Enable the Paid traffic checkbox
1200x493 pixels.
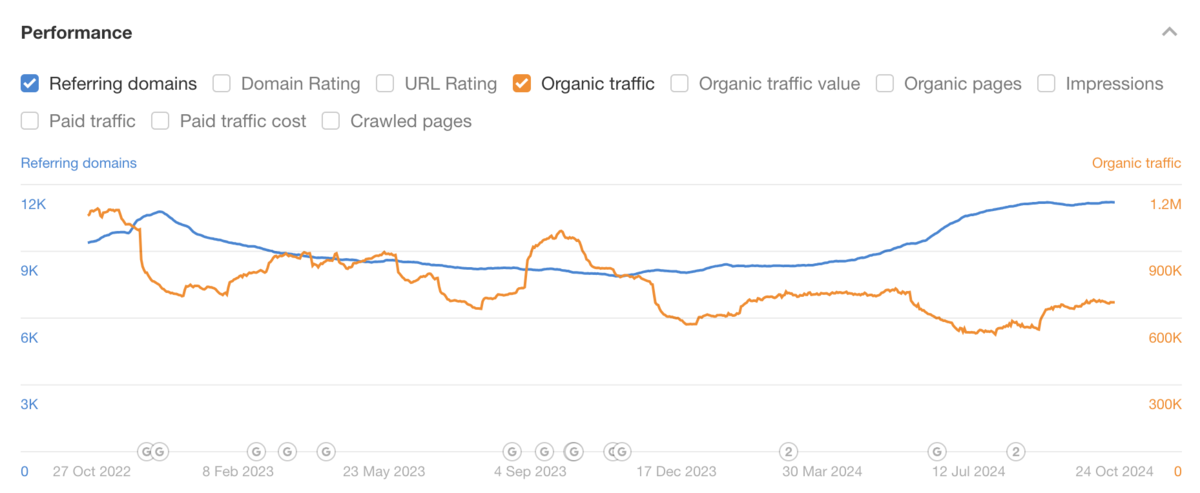pyautogui.click(x=30, y=121)
